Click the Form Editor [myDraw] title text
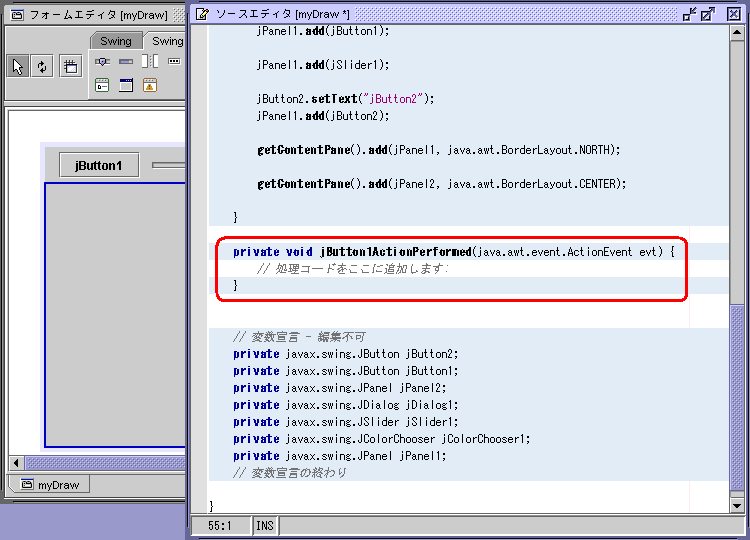This screenshot has width=750, height=540. 99,15
